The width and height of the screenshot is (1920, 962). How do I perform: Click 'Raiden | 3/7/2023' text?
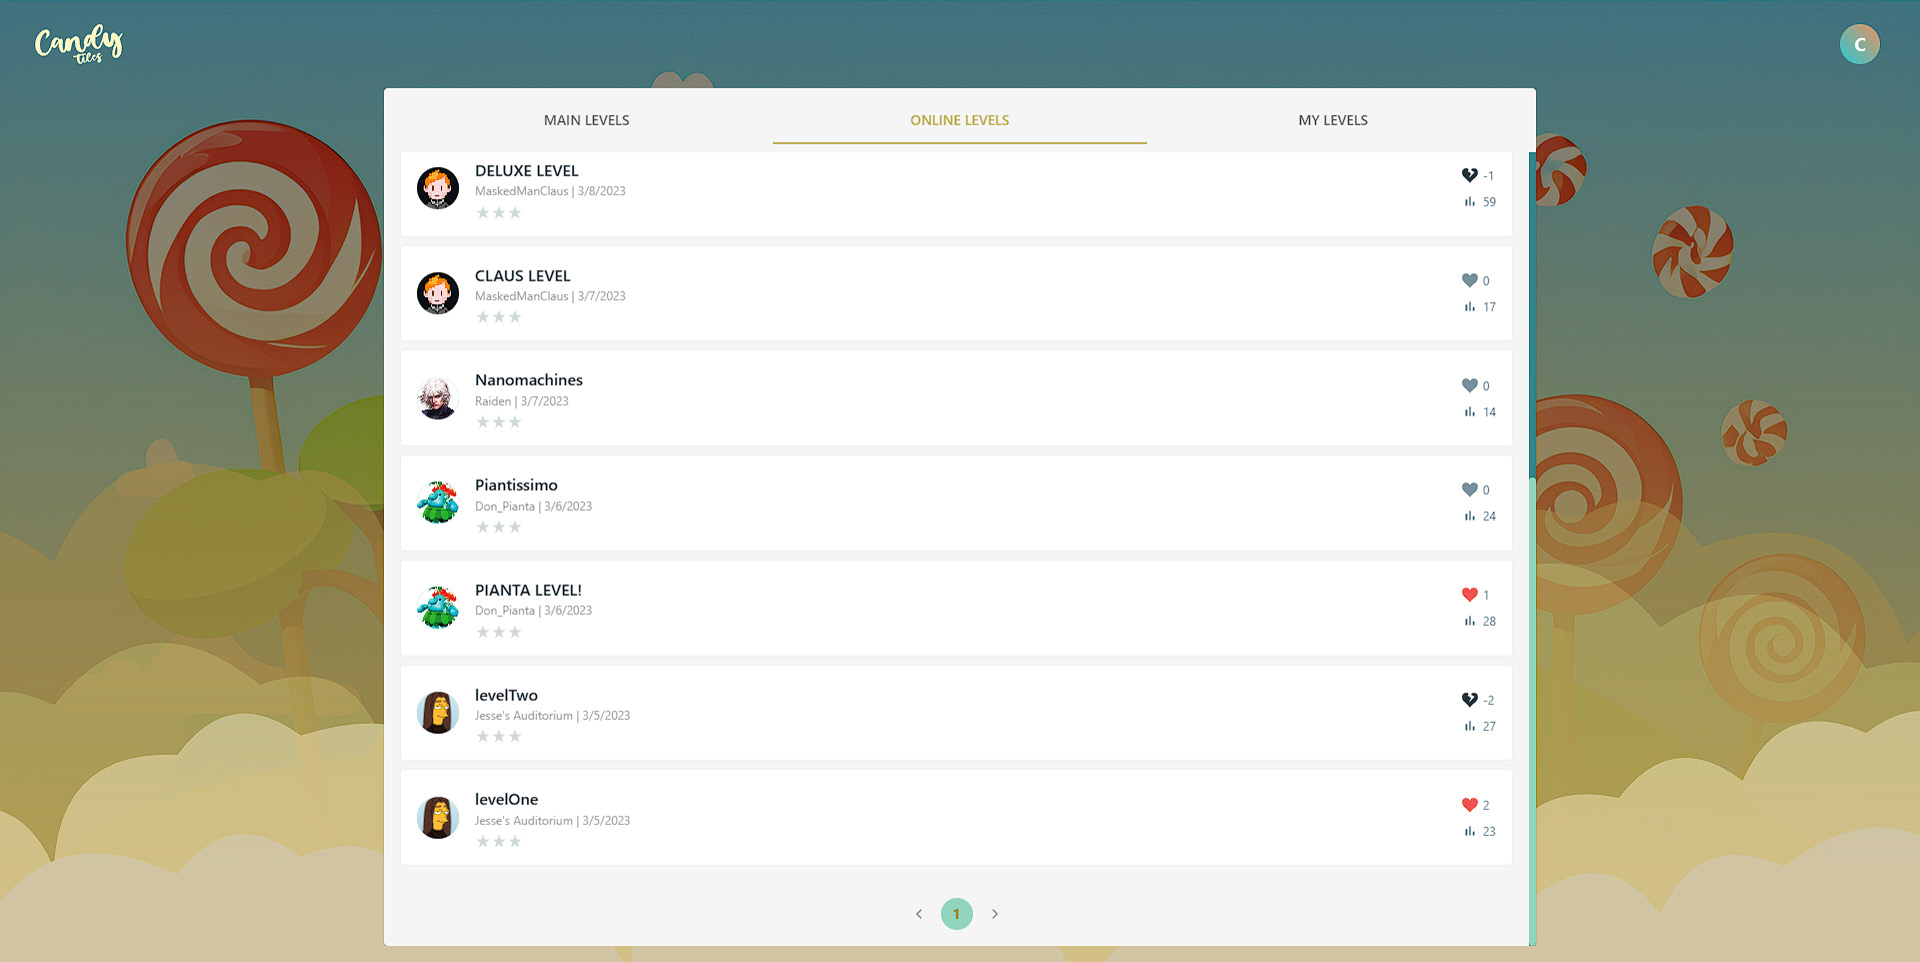click(x=521, y=401)
